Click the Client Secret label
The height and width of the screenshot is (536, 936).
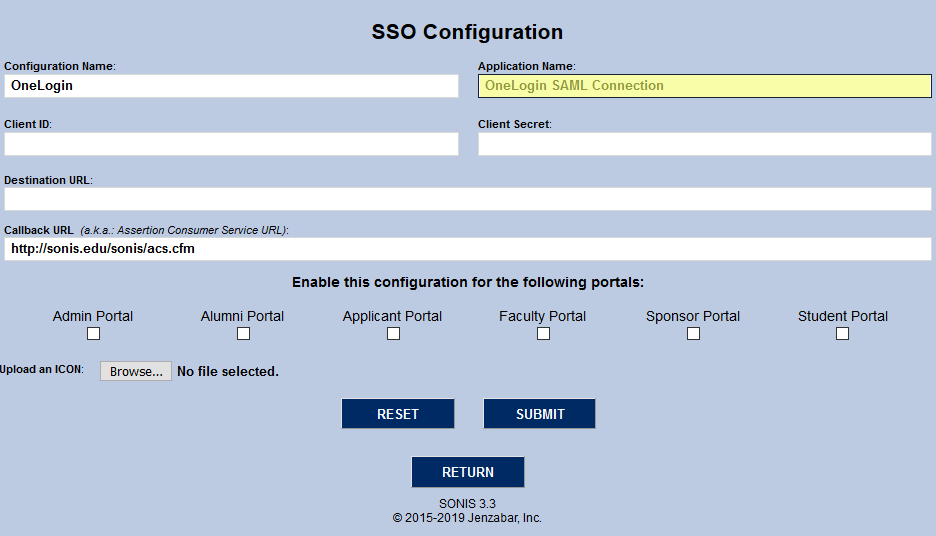click(x=515, y=124)
